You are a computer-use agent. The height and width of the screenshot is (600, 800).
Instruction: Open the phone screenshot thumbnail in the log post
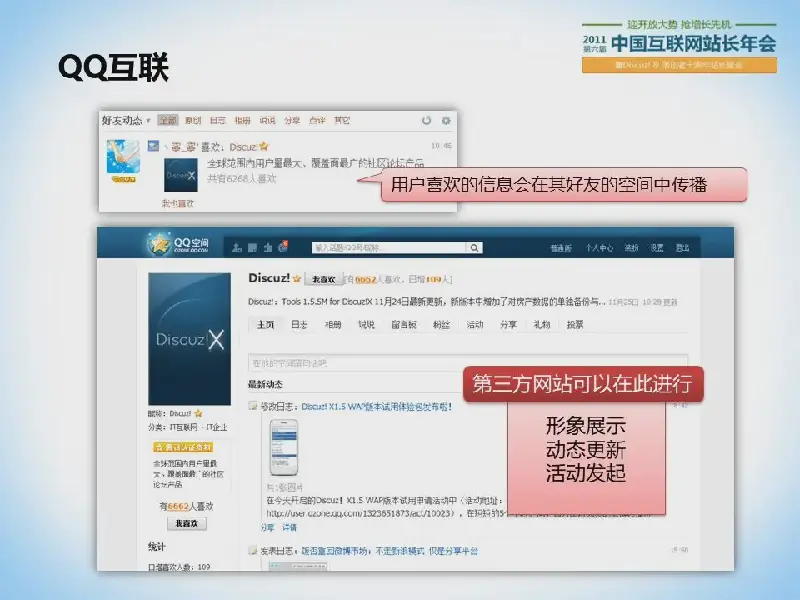(x=284, y=447)
